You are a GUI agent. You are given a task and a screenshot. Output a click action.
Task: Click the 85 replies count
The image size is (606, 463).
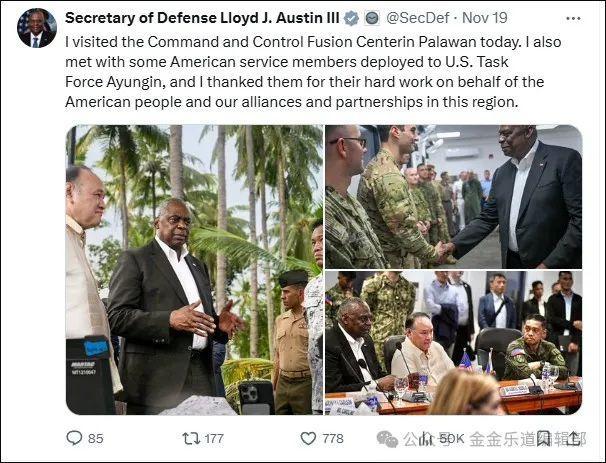pyautogui.click(x=95, y=439)
